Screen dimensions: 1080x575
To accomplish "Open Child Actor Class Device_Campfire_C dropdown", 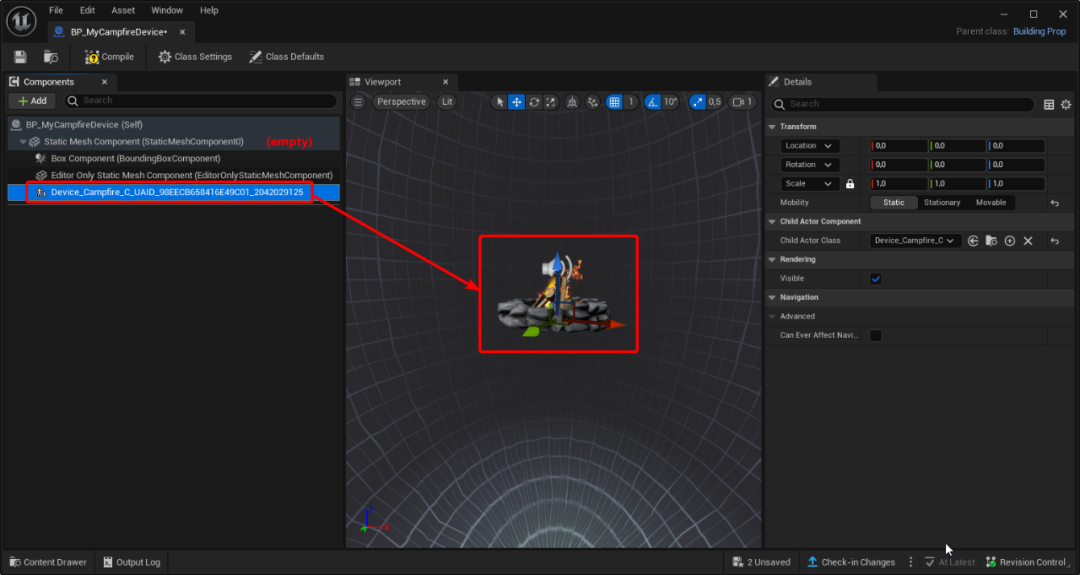I will tap(915, 240).
